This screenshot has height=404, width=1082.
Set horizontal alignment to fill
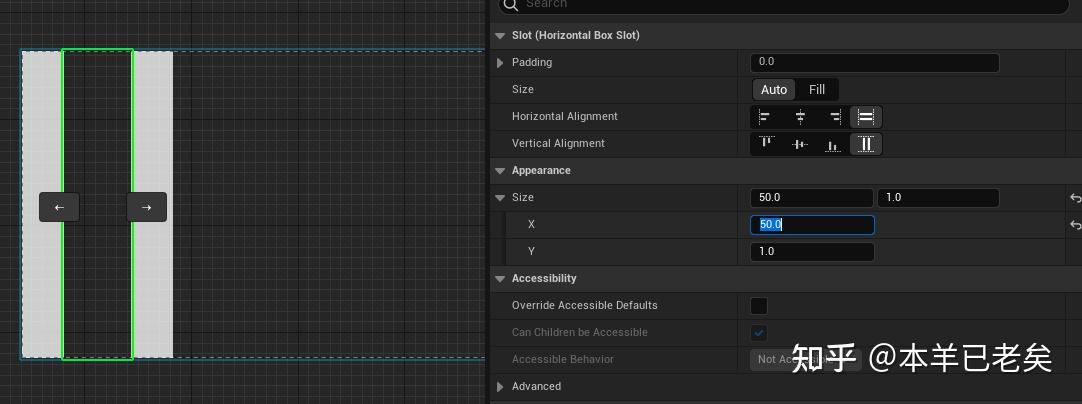click(866, 117)
